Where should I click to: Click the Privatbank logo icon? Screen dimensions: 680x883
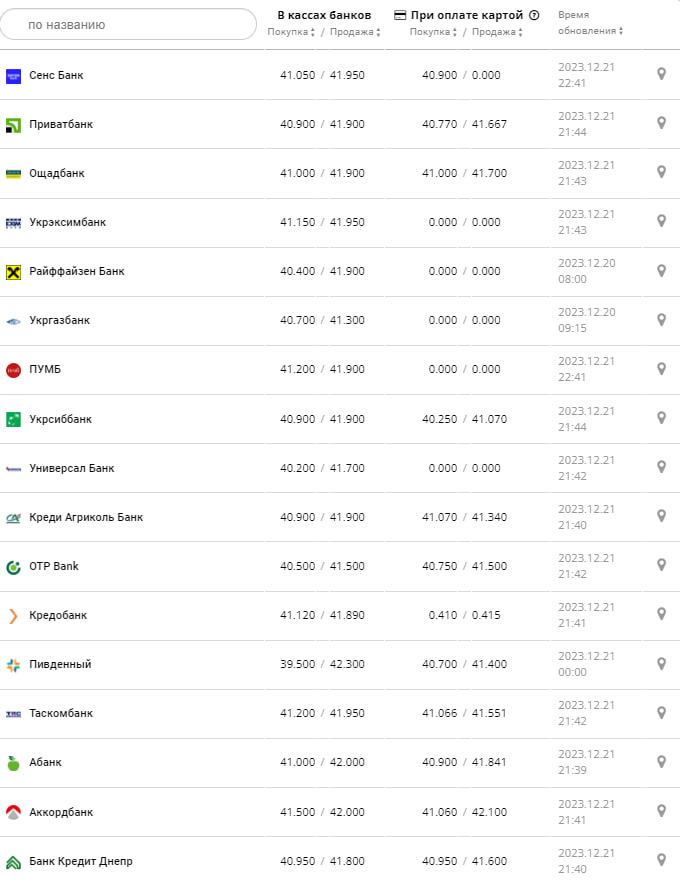(x=13, y=125)
